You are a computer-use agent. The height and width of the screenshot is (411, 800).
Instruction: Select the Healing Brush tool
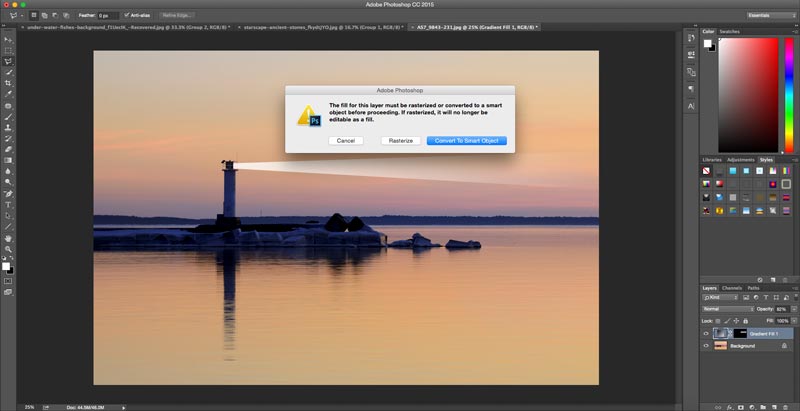(x=8, y=106)
